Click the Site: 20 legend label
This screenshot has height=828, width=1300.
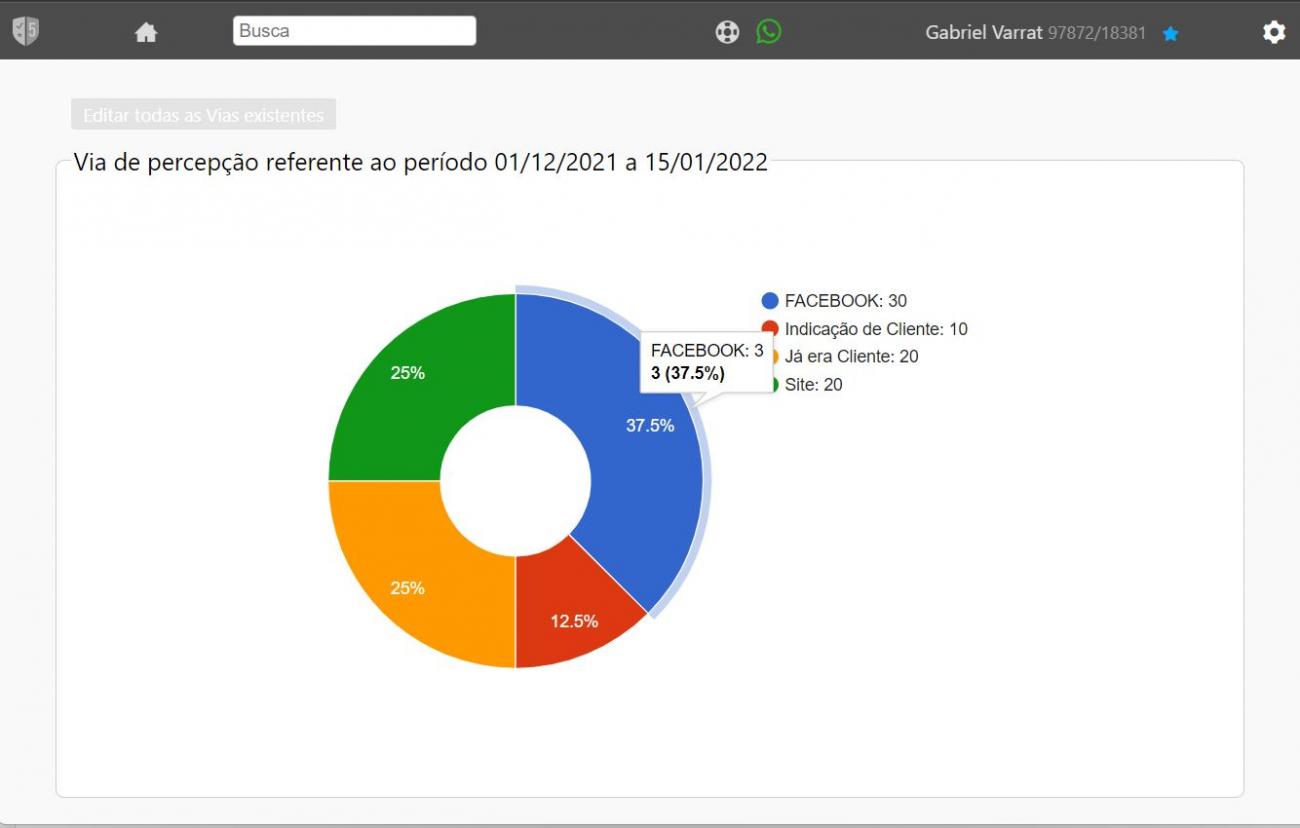pos(813,385)
